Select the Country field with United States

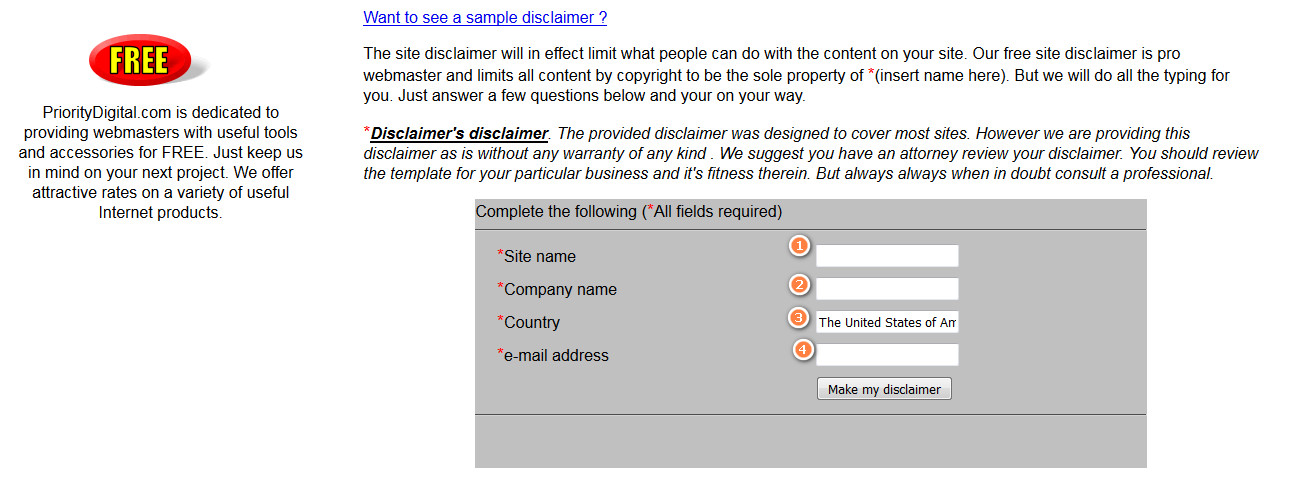coord(887,322)
